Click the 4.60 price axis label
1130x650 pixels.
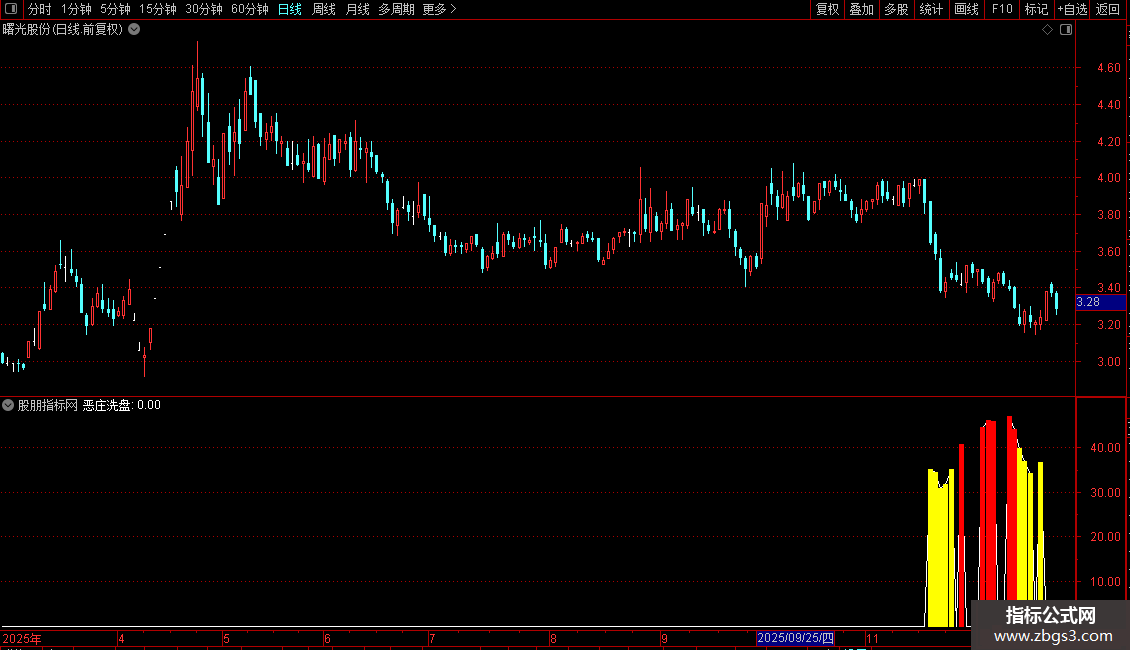click(1108, 68)
